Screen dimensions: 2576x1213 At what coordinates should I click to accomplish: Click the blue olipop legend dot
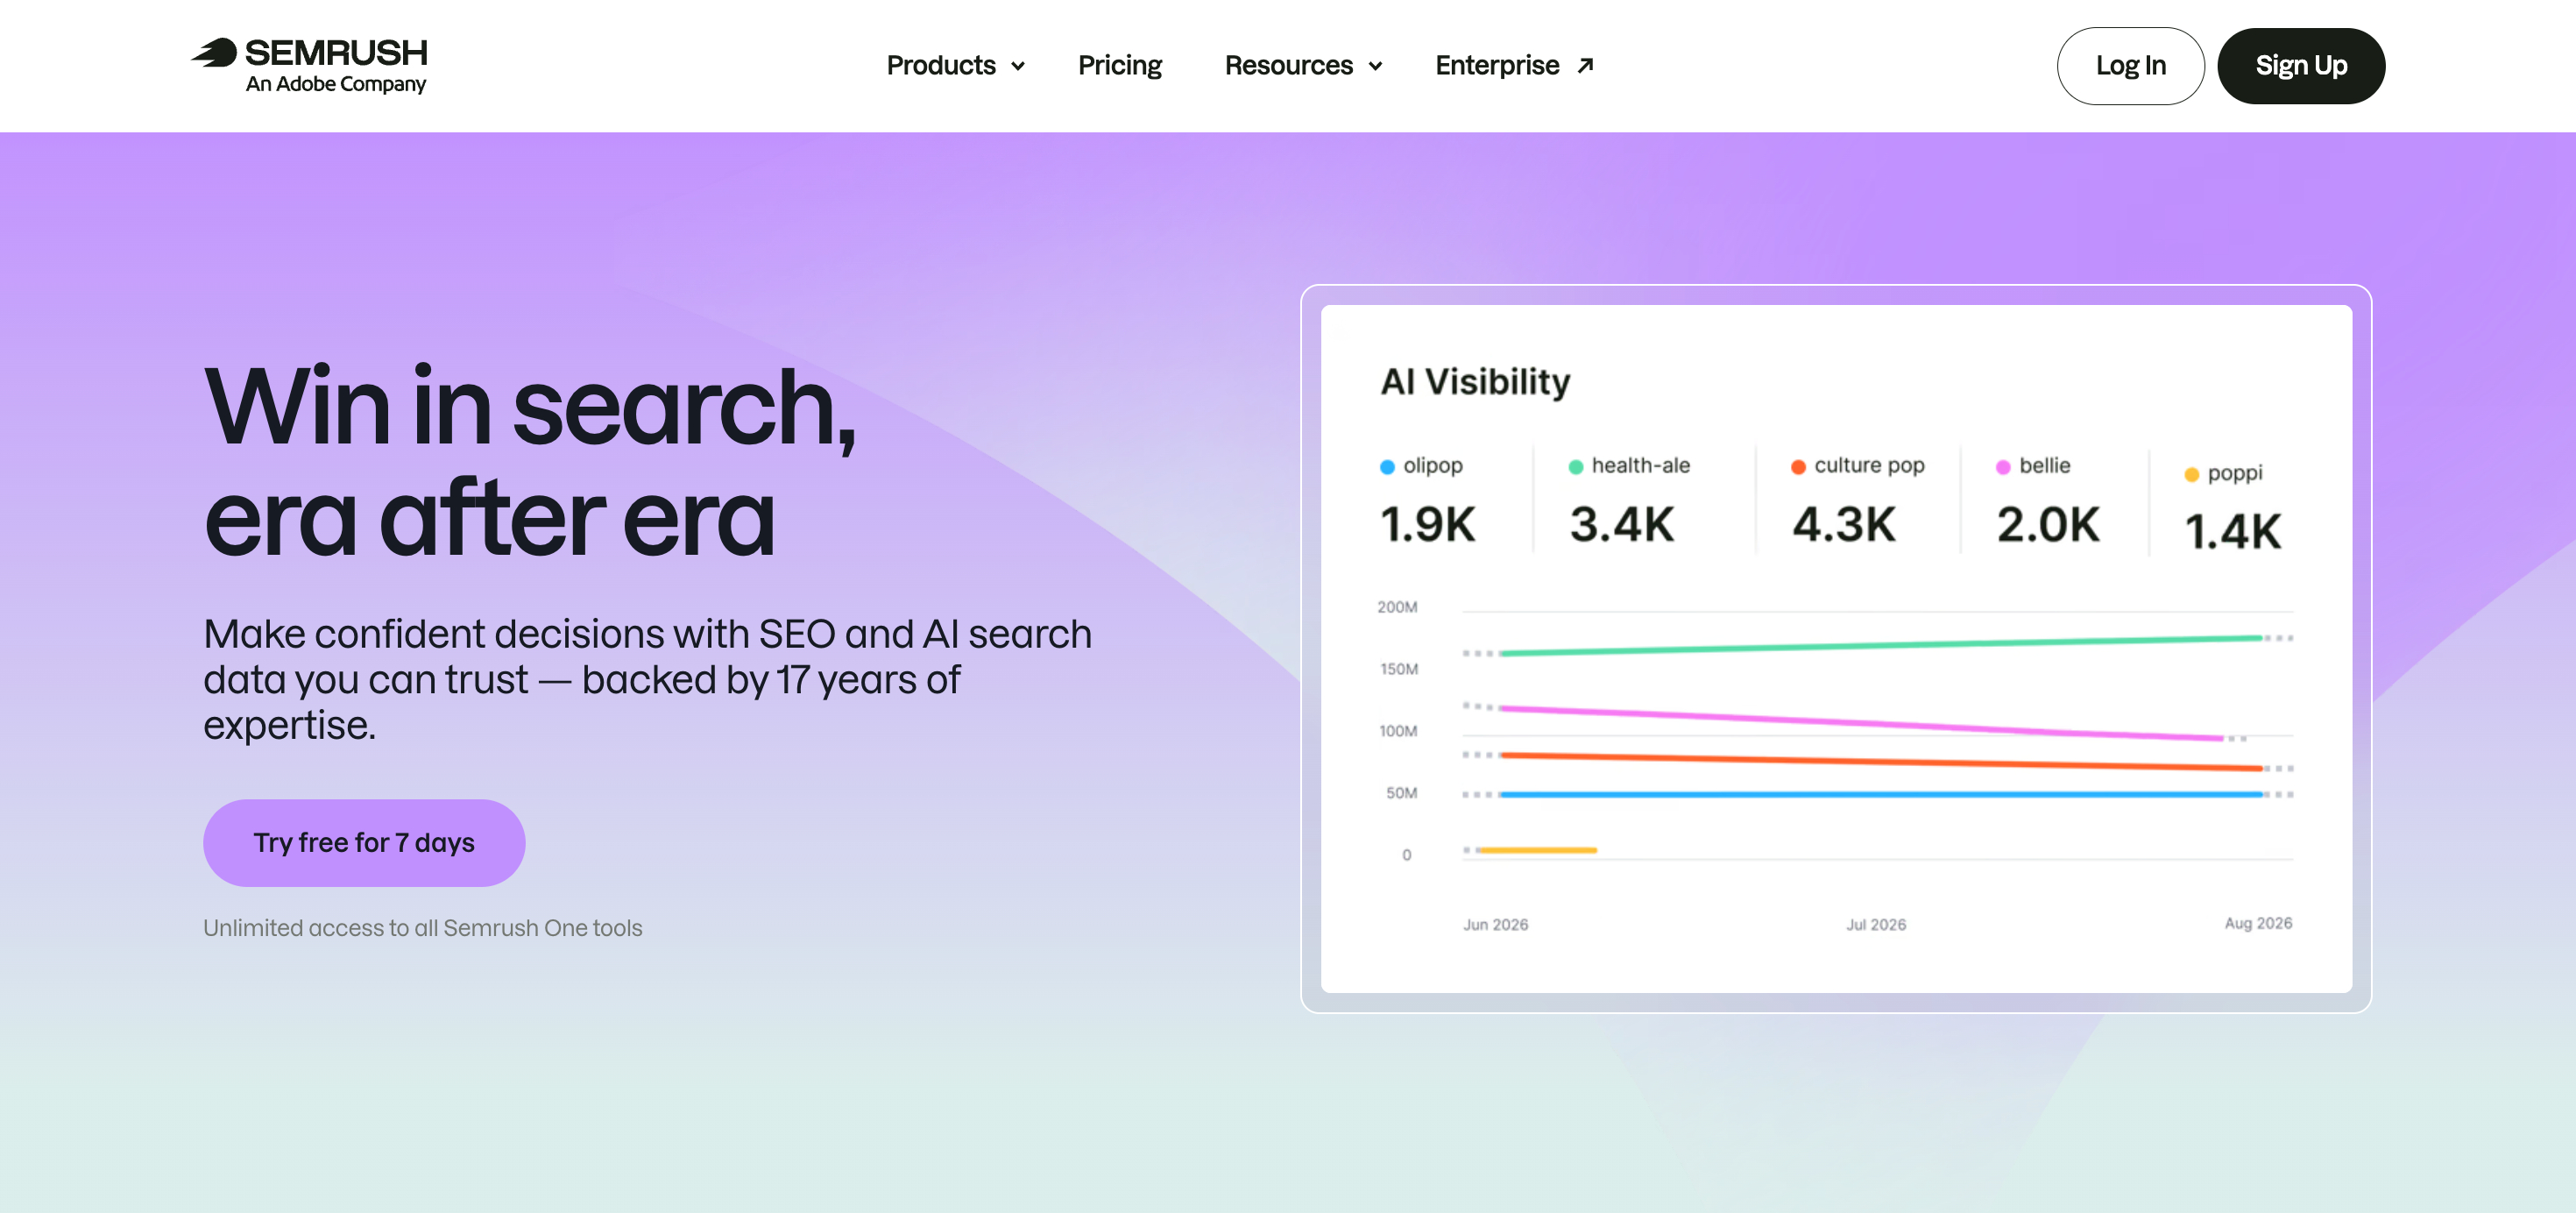[x=1387, y=467]
